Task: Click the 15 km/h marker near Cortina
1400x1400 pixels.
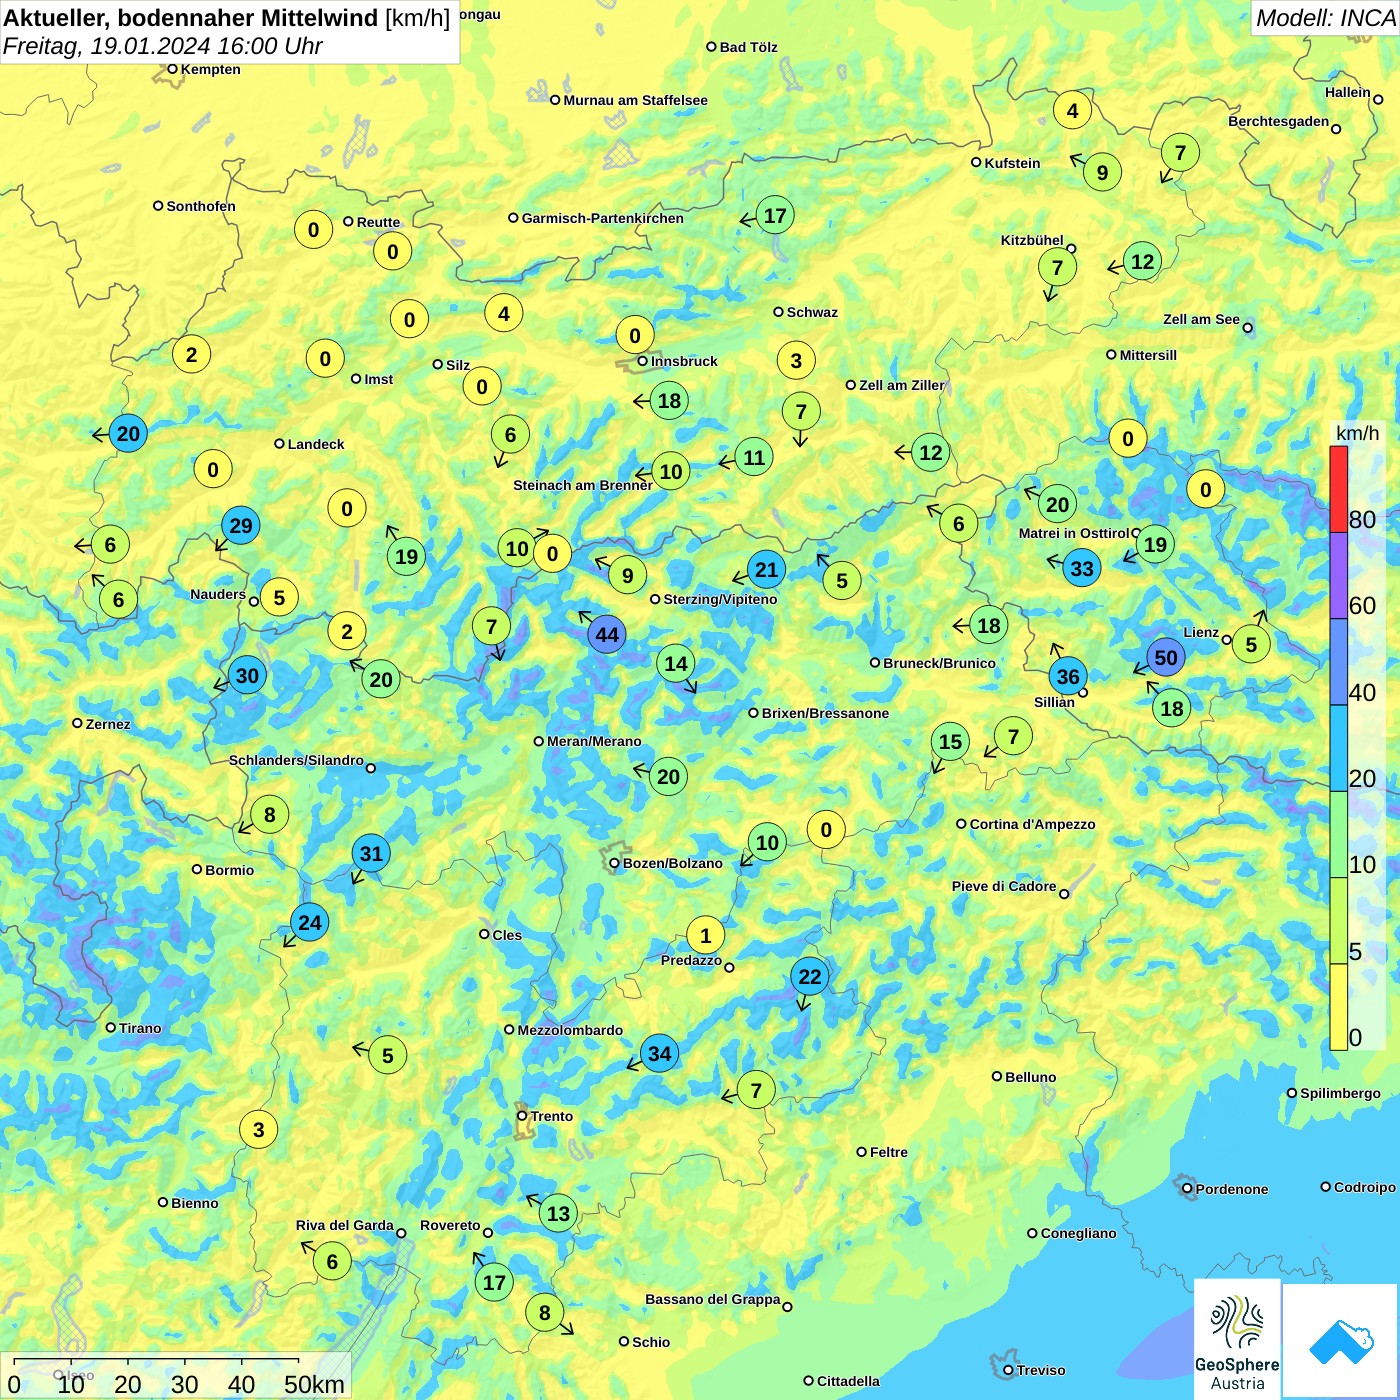Action: [950, 742]
